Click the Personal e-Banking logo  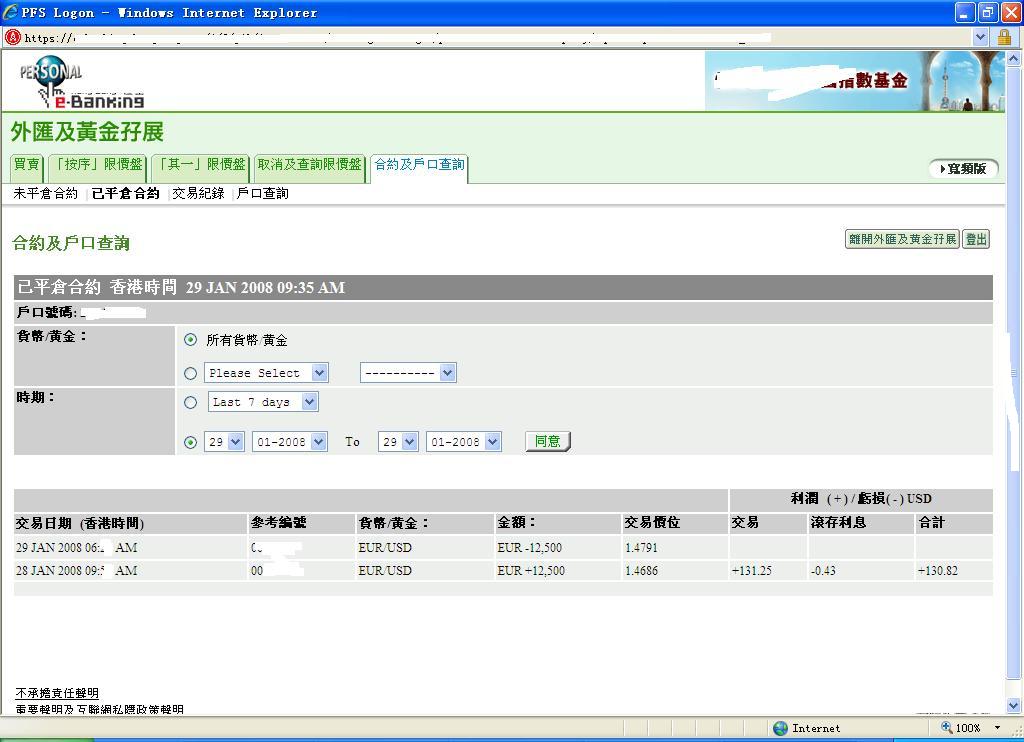[81, 82]
